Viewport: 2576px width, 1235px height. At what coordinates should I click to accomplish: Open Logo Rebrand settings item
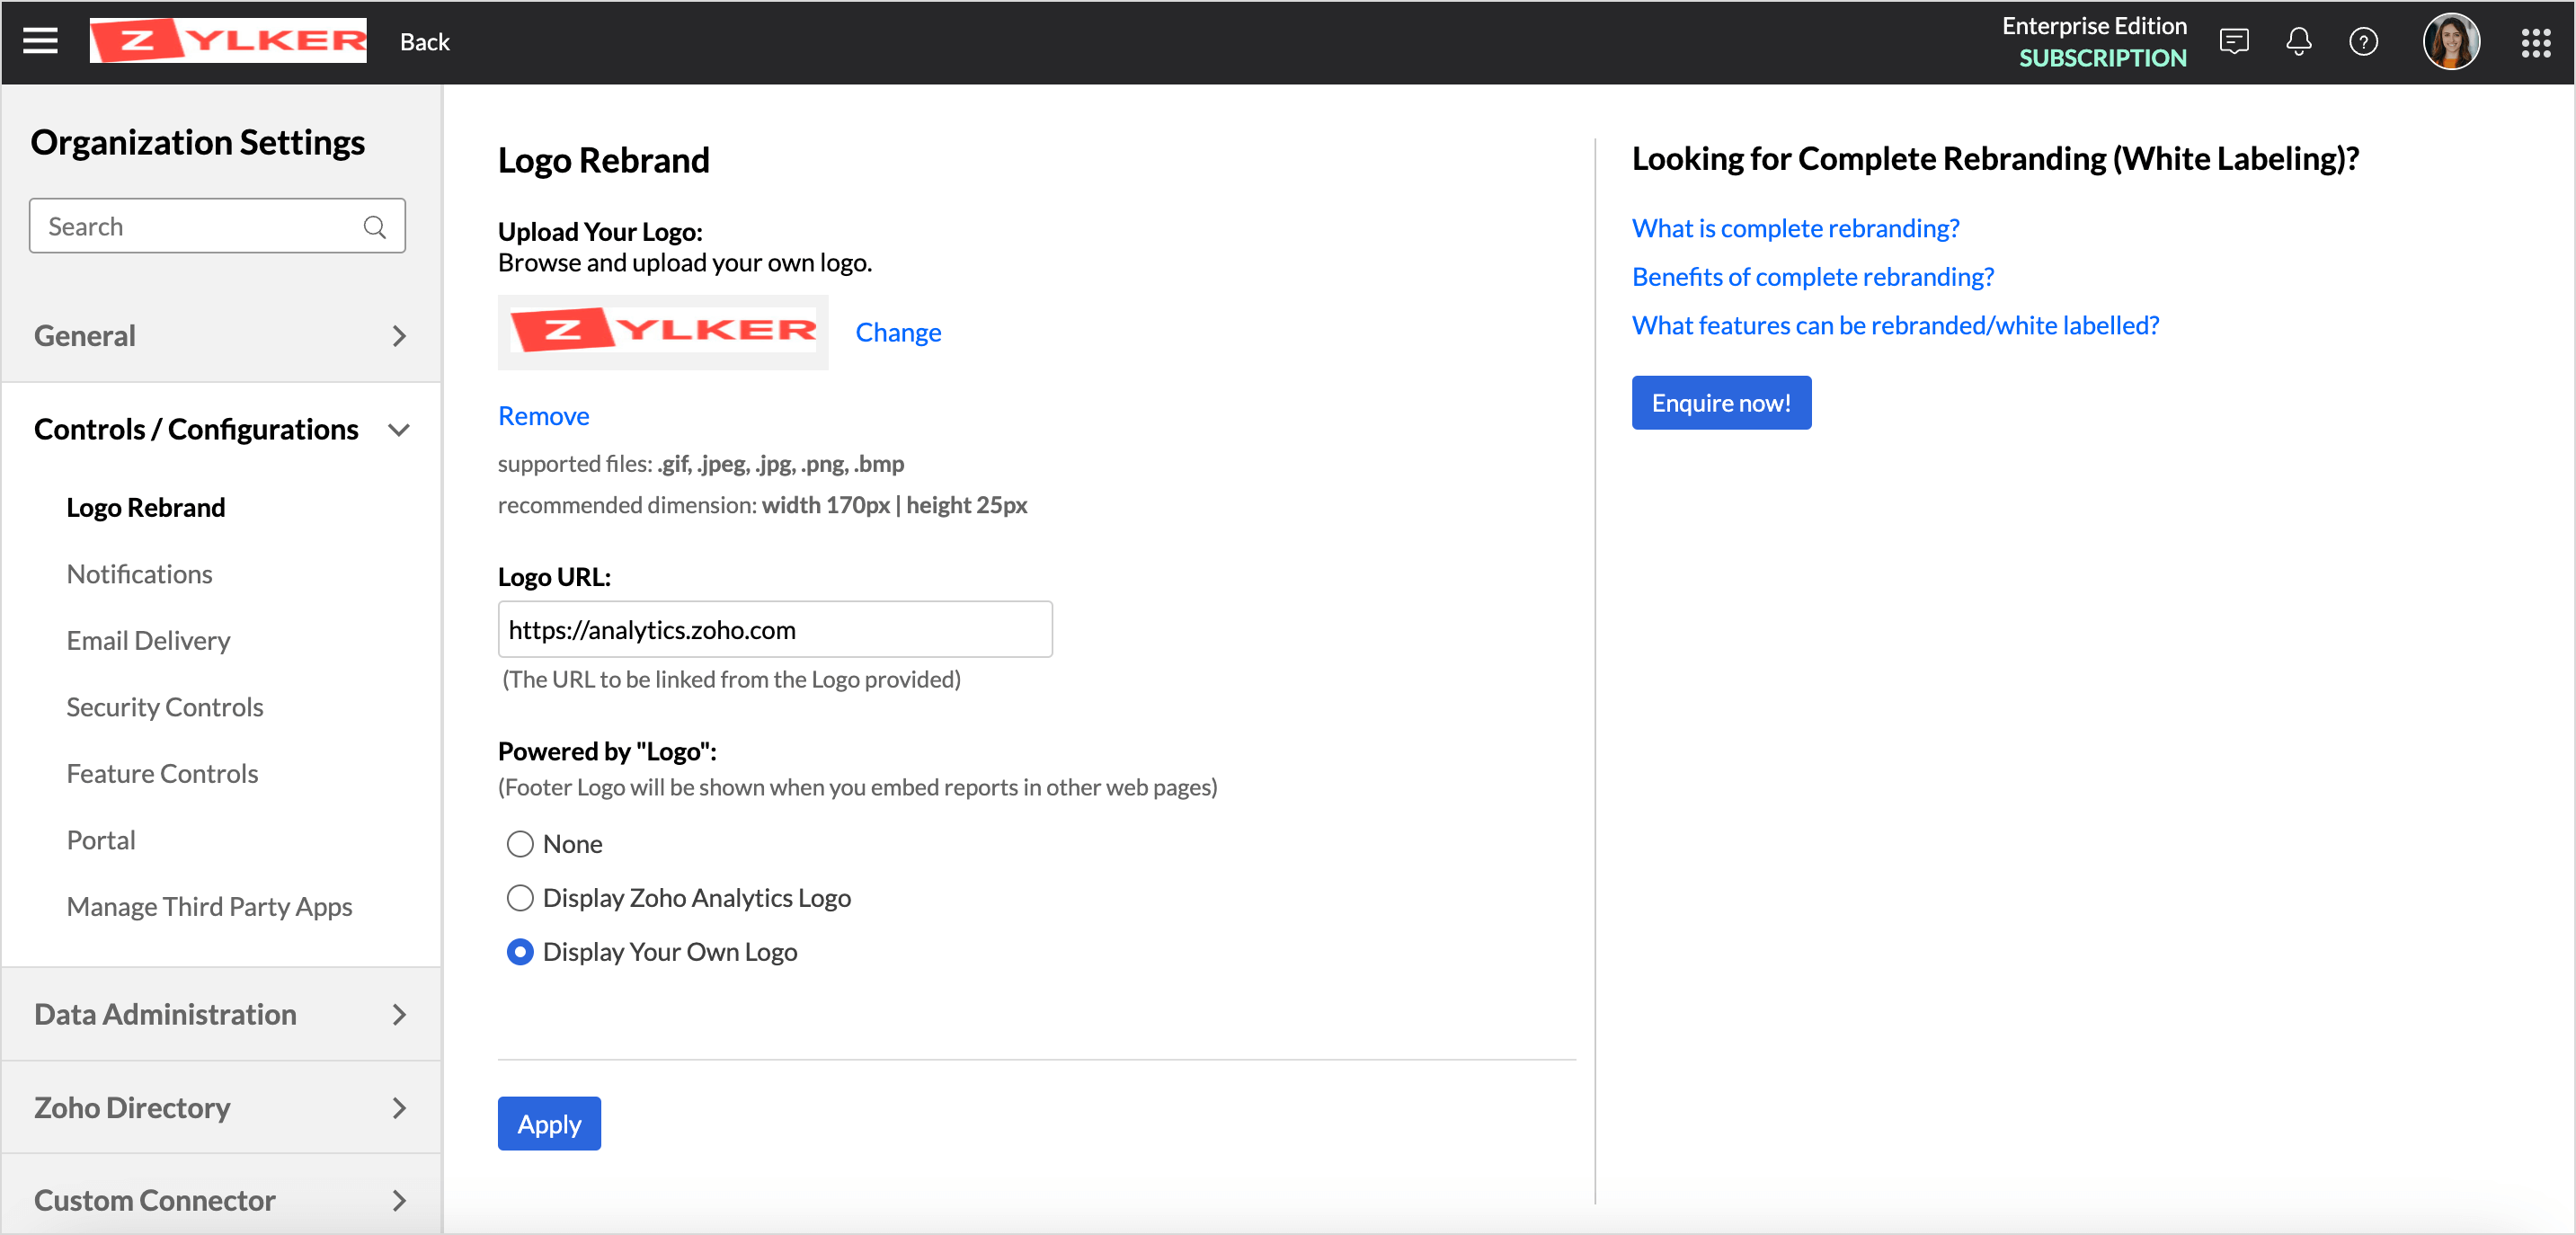[x=146, y=508]
